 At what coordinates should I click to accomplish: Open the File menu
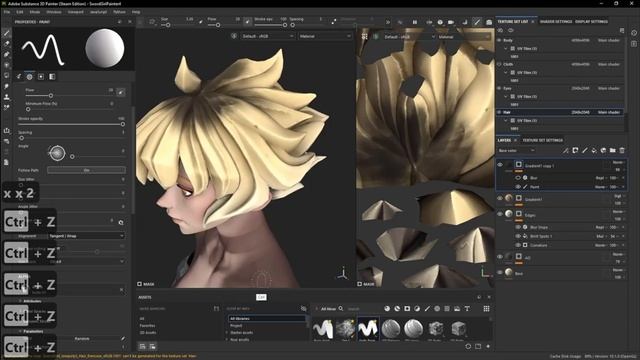click(7, 12)
